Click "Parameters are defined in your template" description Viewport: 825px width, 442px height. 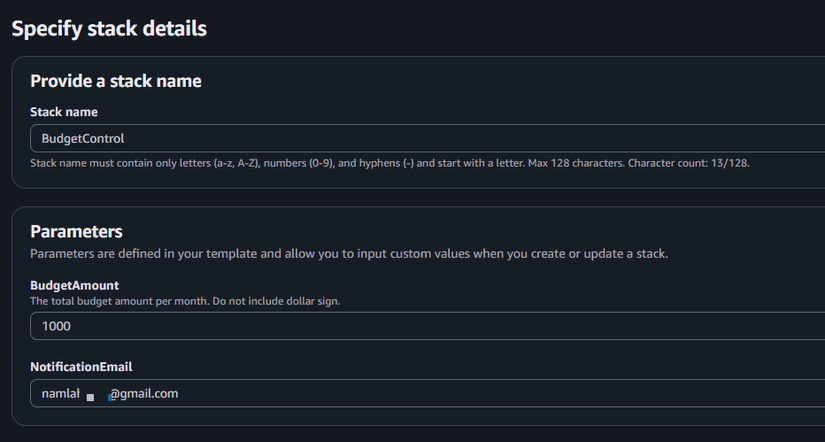[349, 254]
